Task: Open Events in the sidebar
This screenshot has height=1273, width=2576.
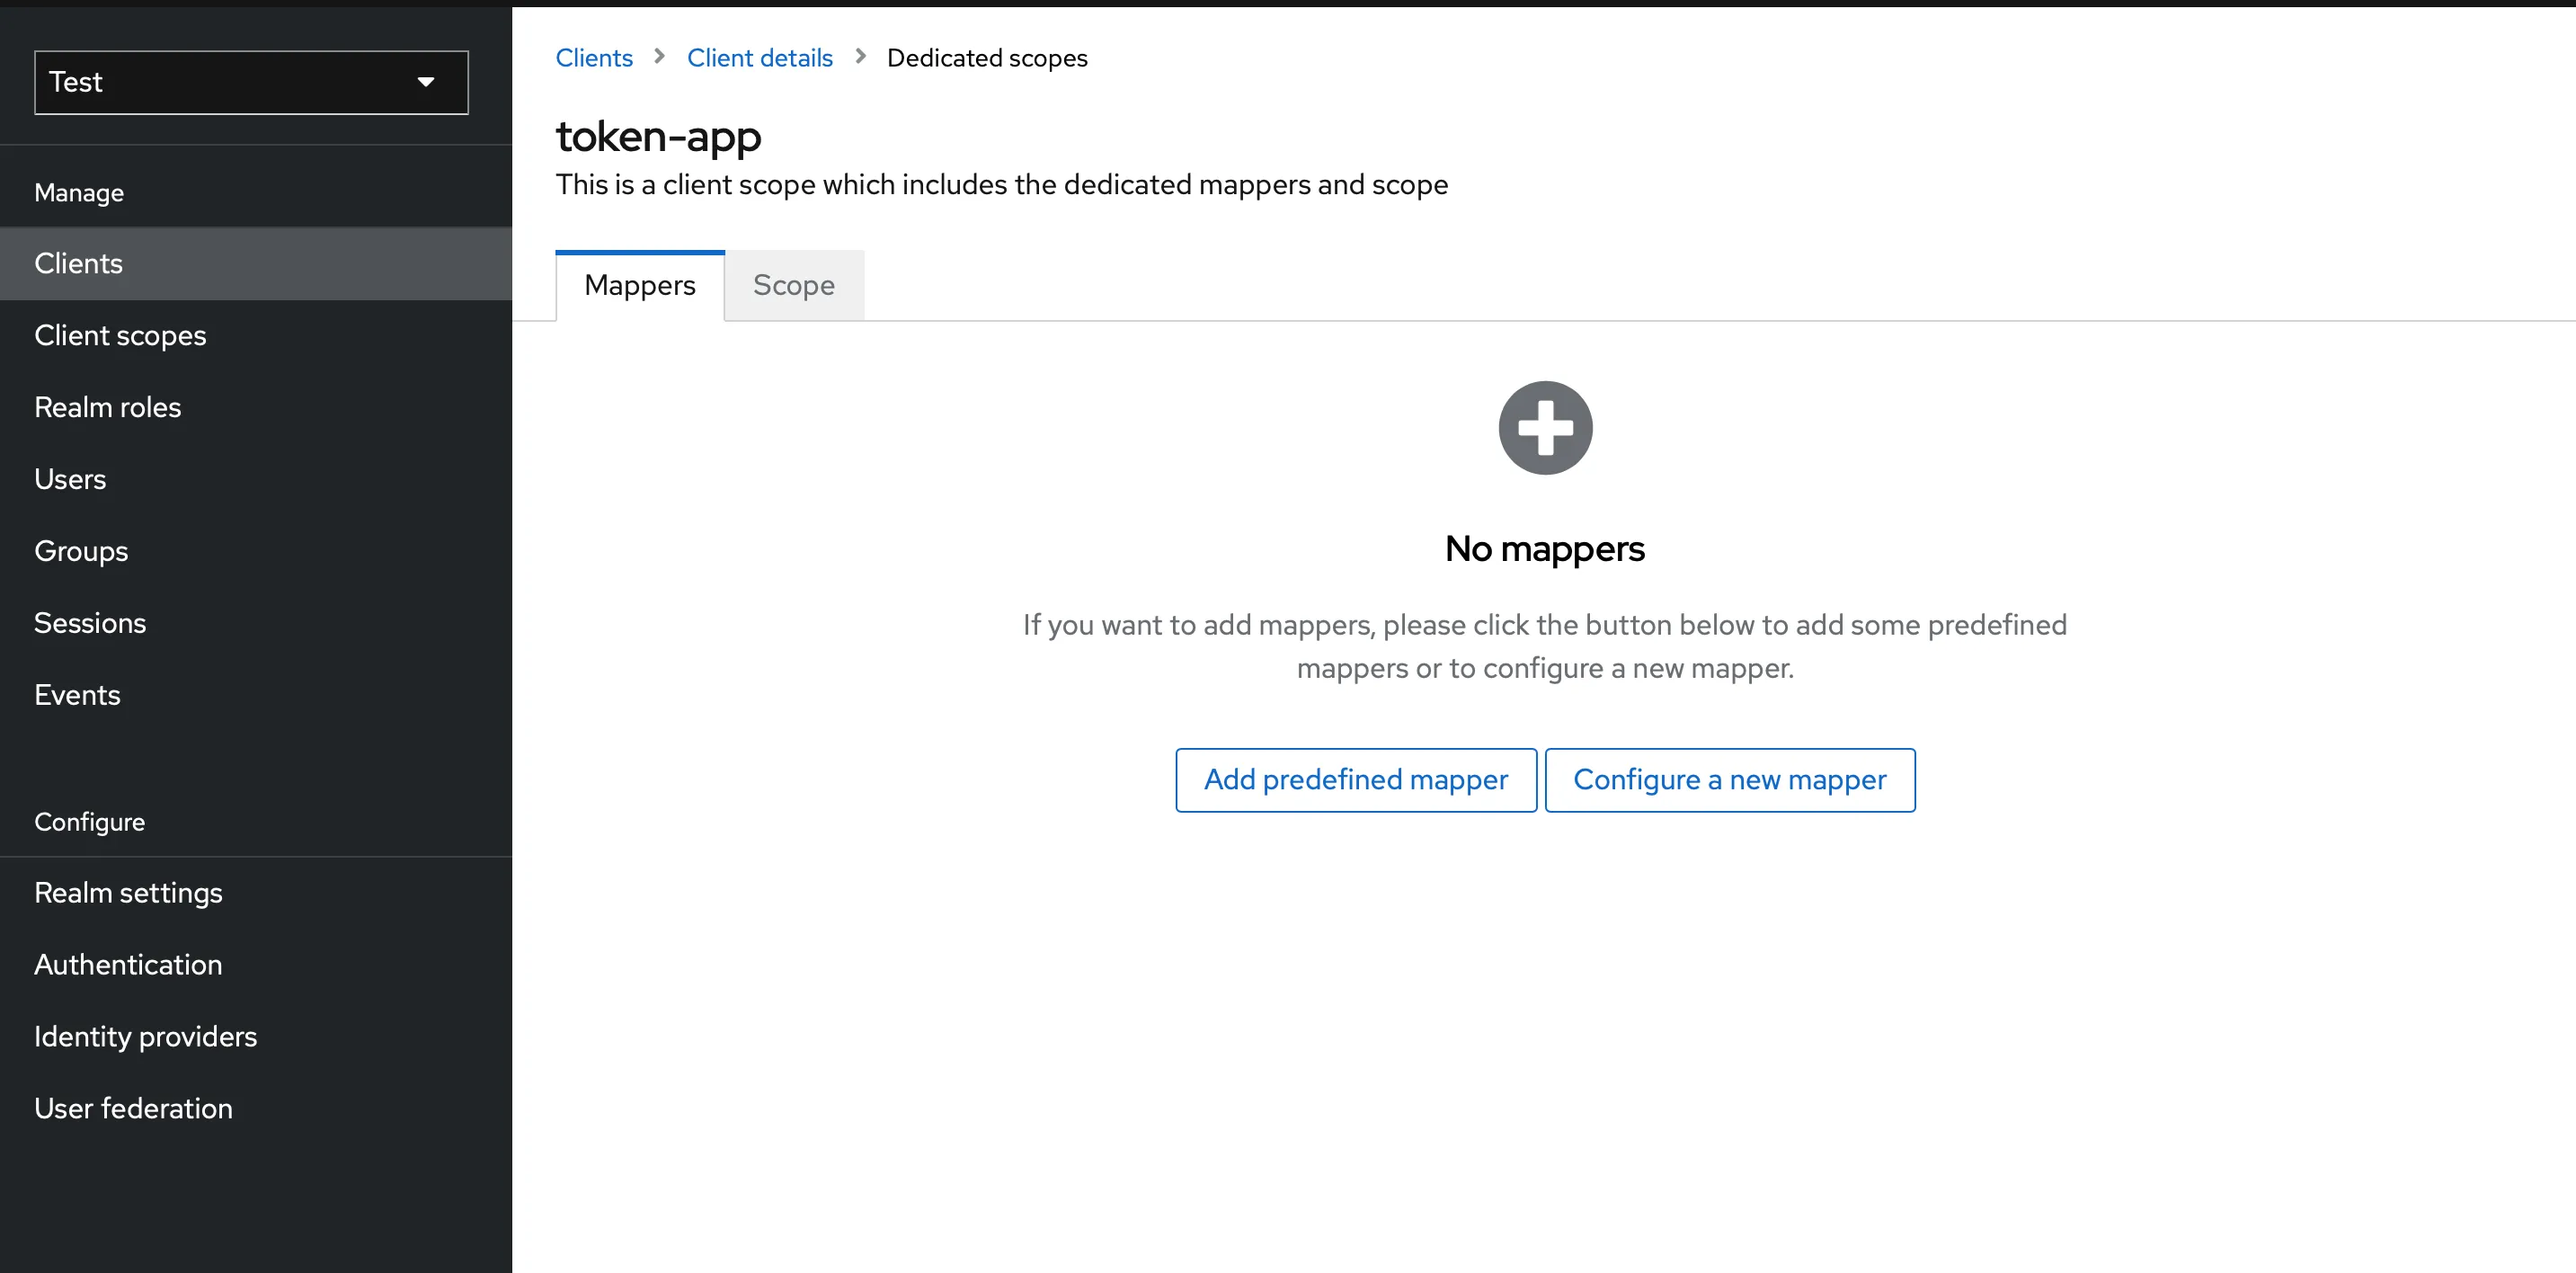Action: tap(77, 696)
